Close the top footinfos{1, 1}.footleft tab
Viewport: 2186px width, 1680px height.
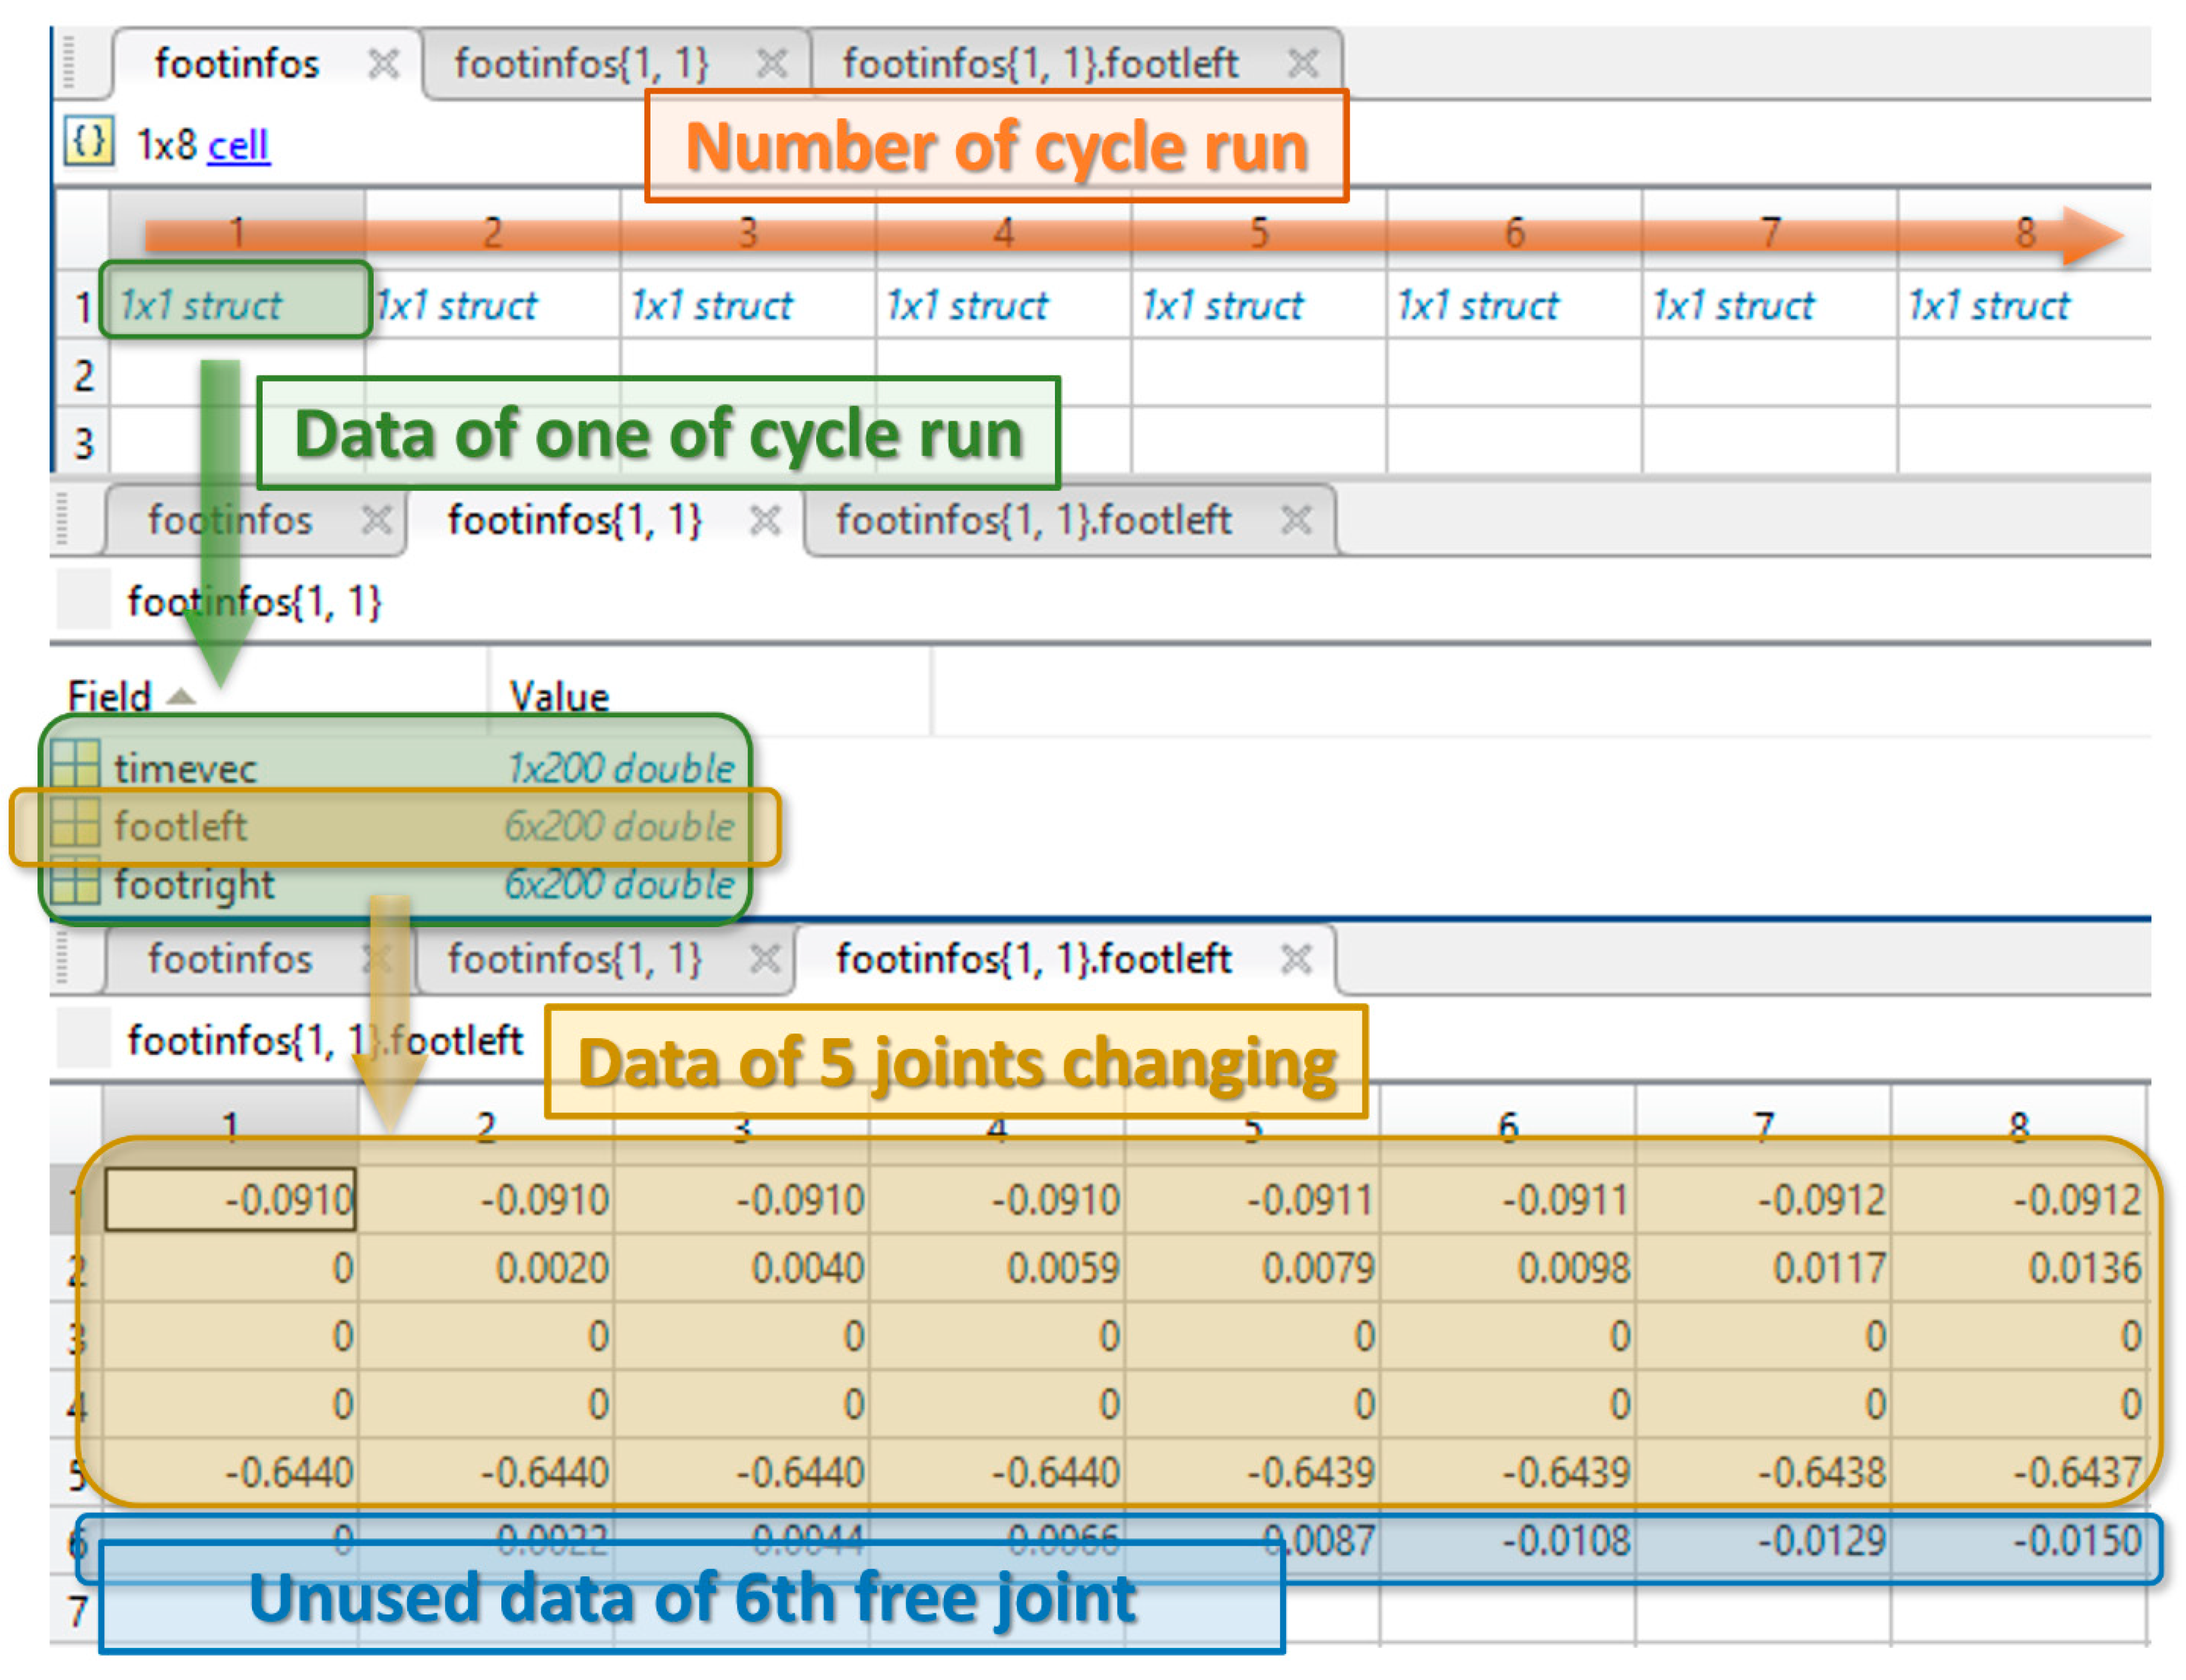click(x=1302, y=64)
